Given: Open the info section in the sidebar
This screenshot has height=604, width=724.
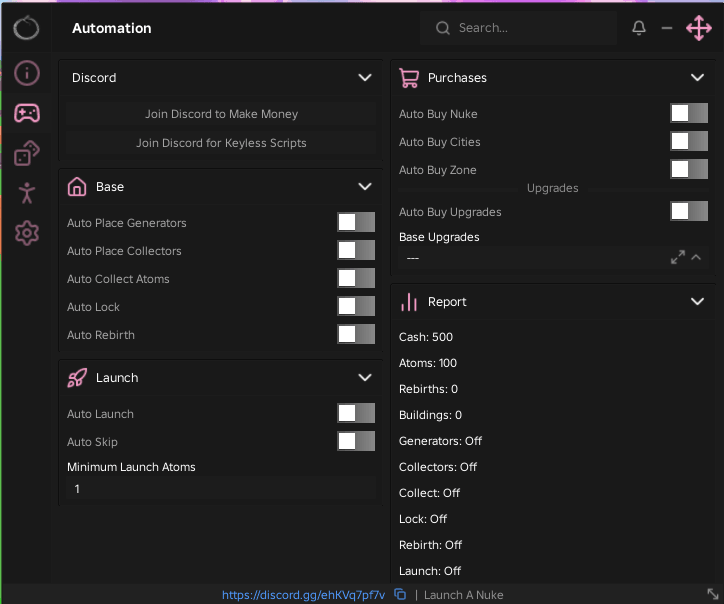Looking at the screenshot, I should pyautogui.click(x=27, y=73).
